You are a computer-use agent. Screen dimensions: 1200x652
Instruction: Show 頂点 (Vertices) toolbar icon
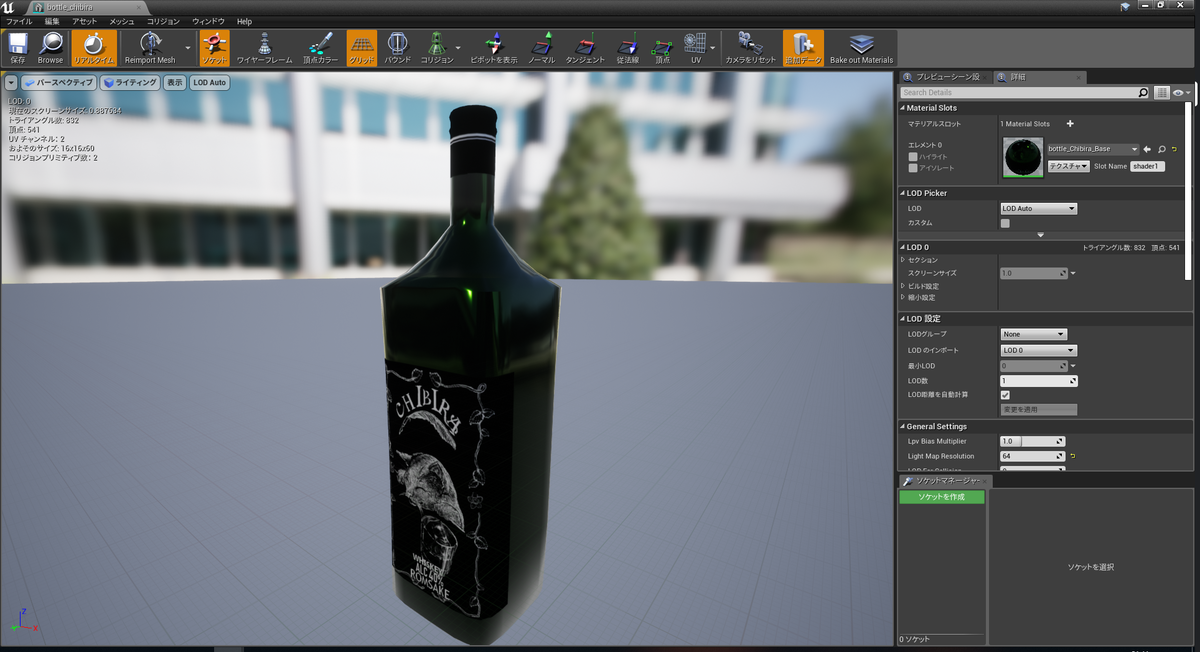click(662, 47)
